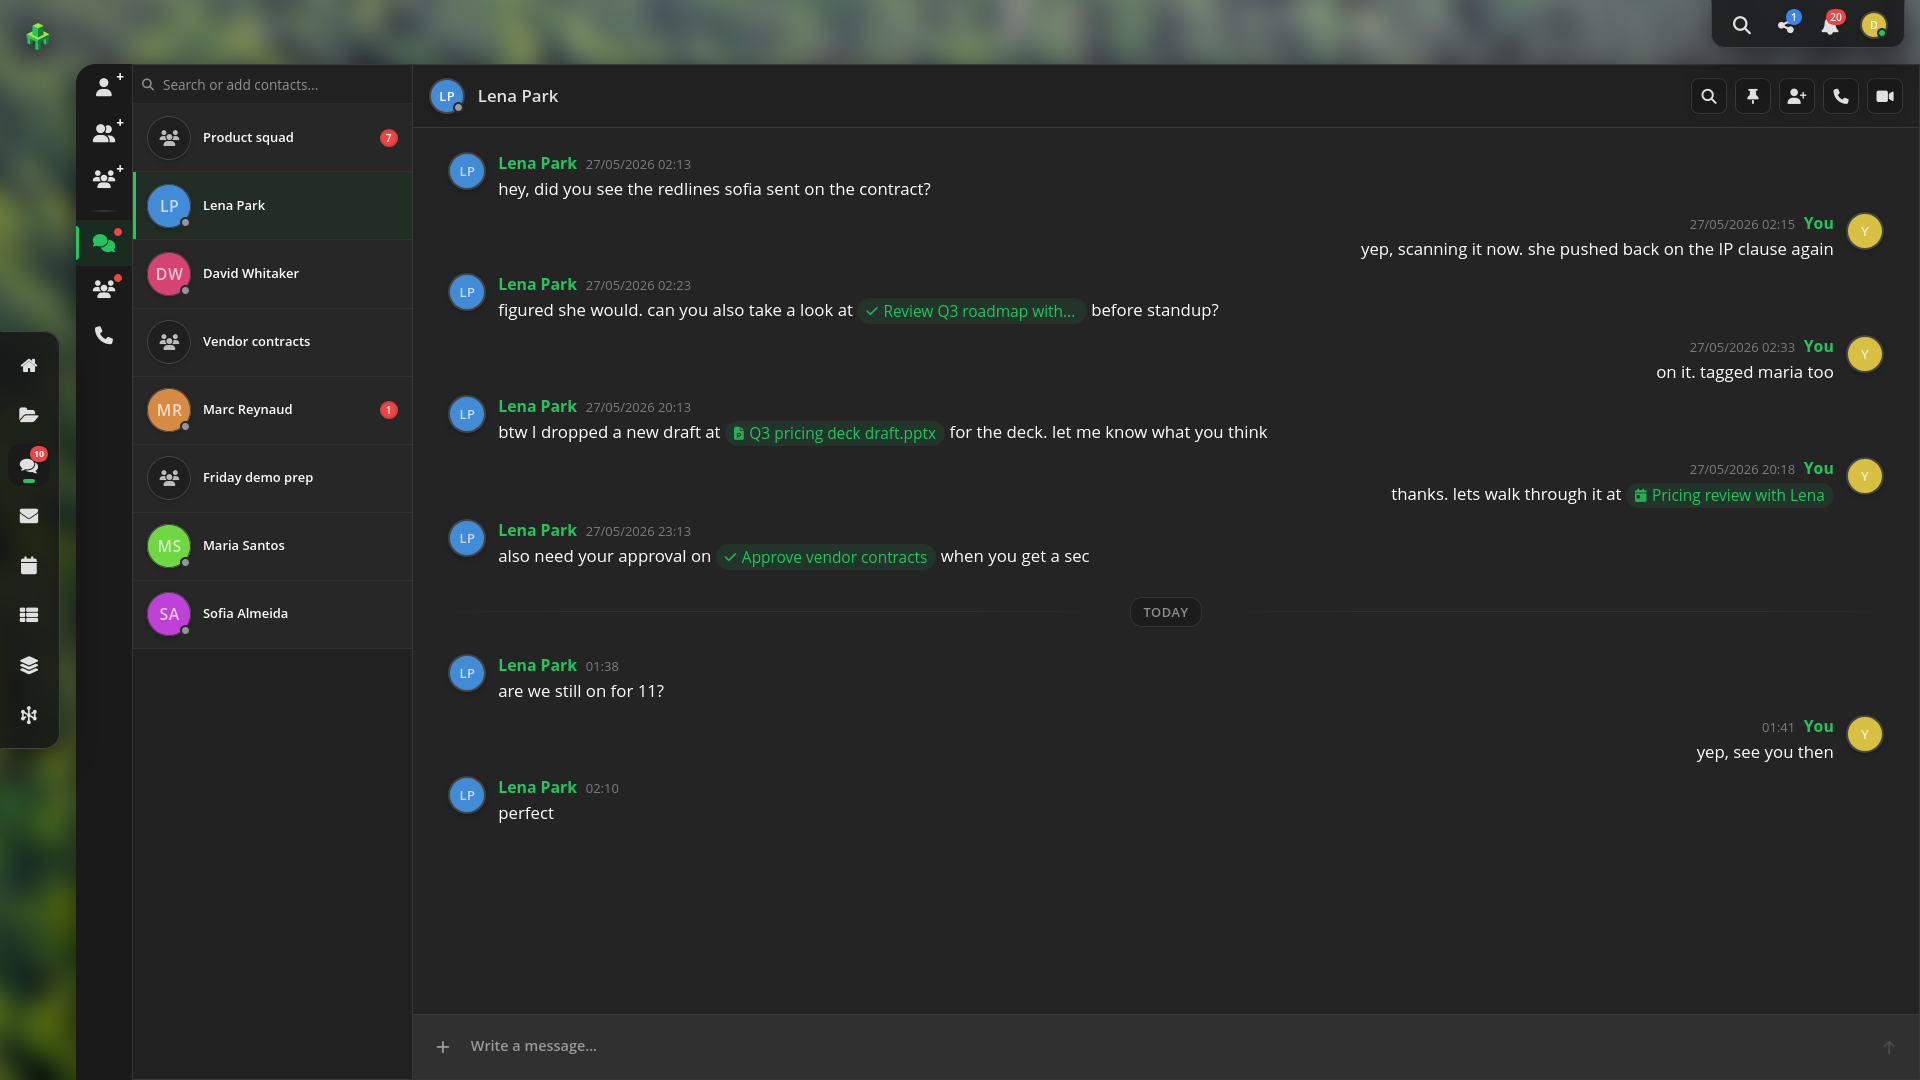Search within the Lena Park conversation
This screenshot has height=1080, width=1920.
1709,96
